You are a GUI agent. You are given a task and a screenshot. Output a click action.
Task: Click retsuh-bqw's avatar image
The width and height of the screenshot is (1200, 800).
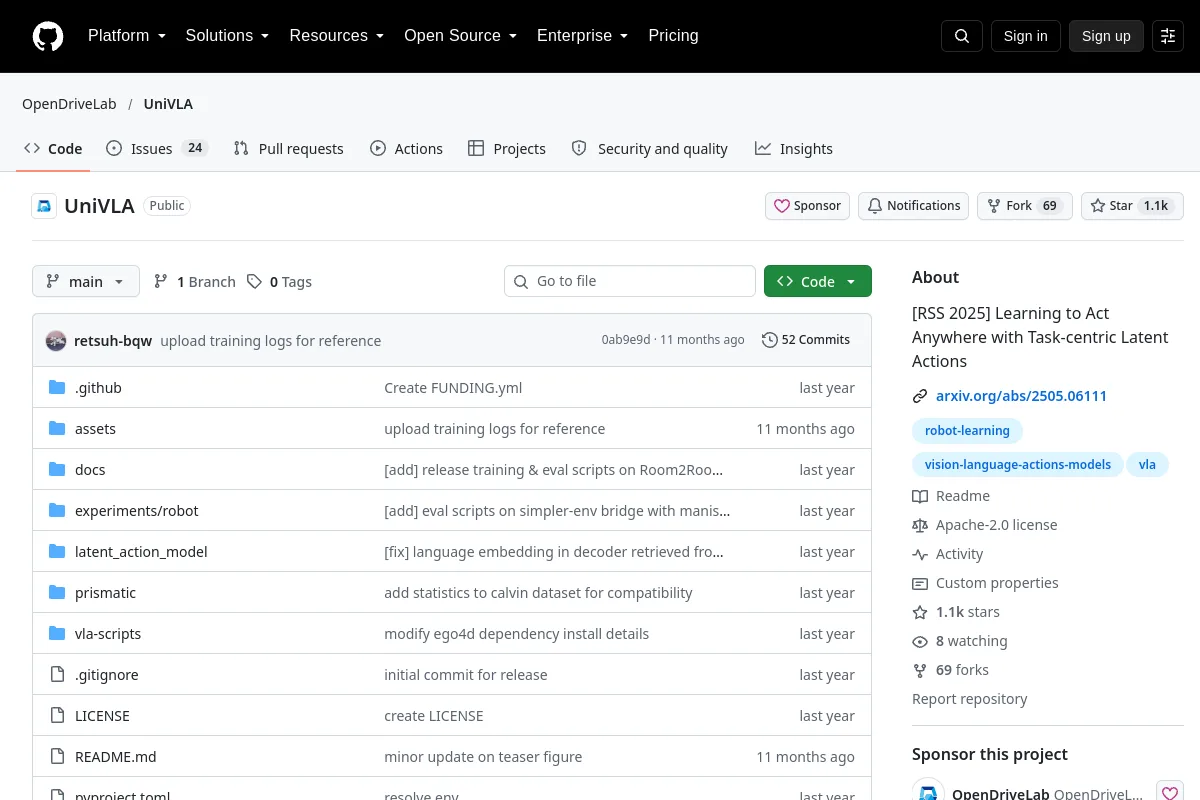pos(56,340)
